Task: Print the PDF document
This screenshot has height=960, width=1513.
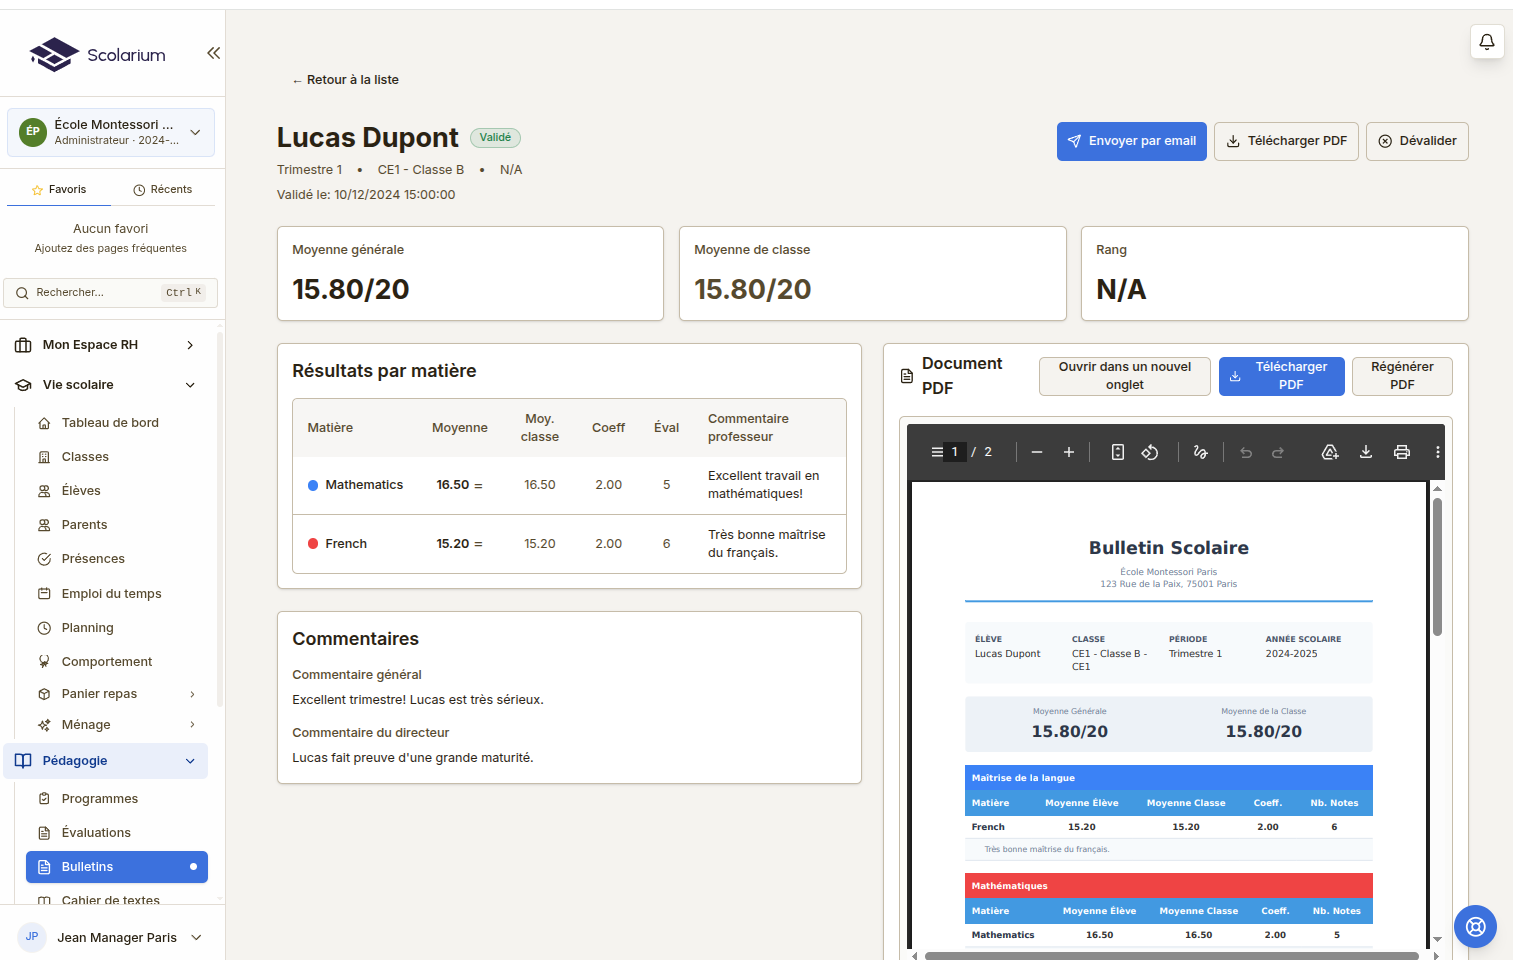Action: click(x=1402, y=452)
